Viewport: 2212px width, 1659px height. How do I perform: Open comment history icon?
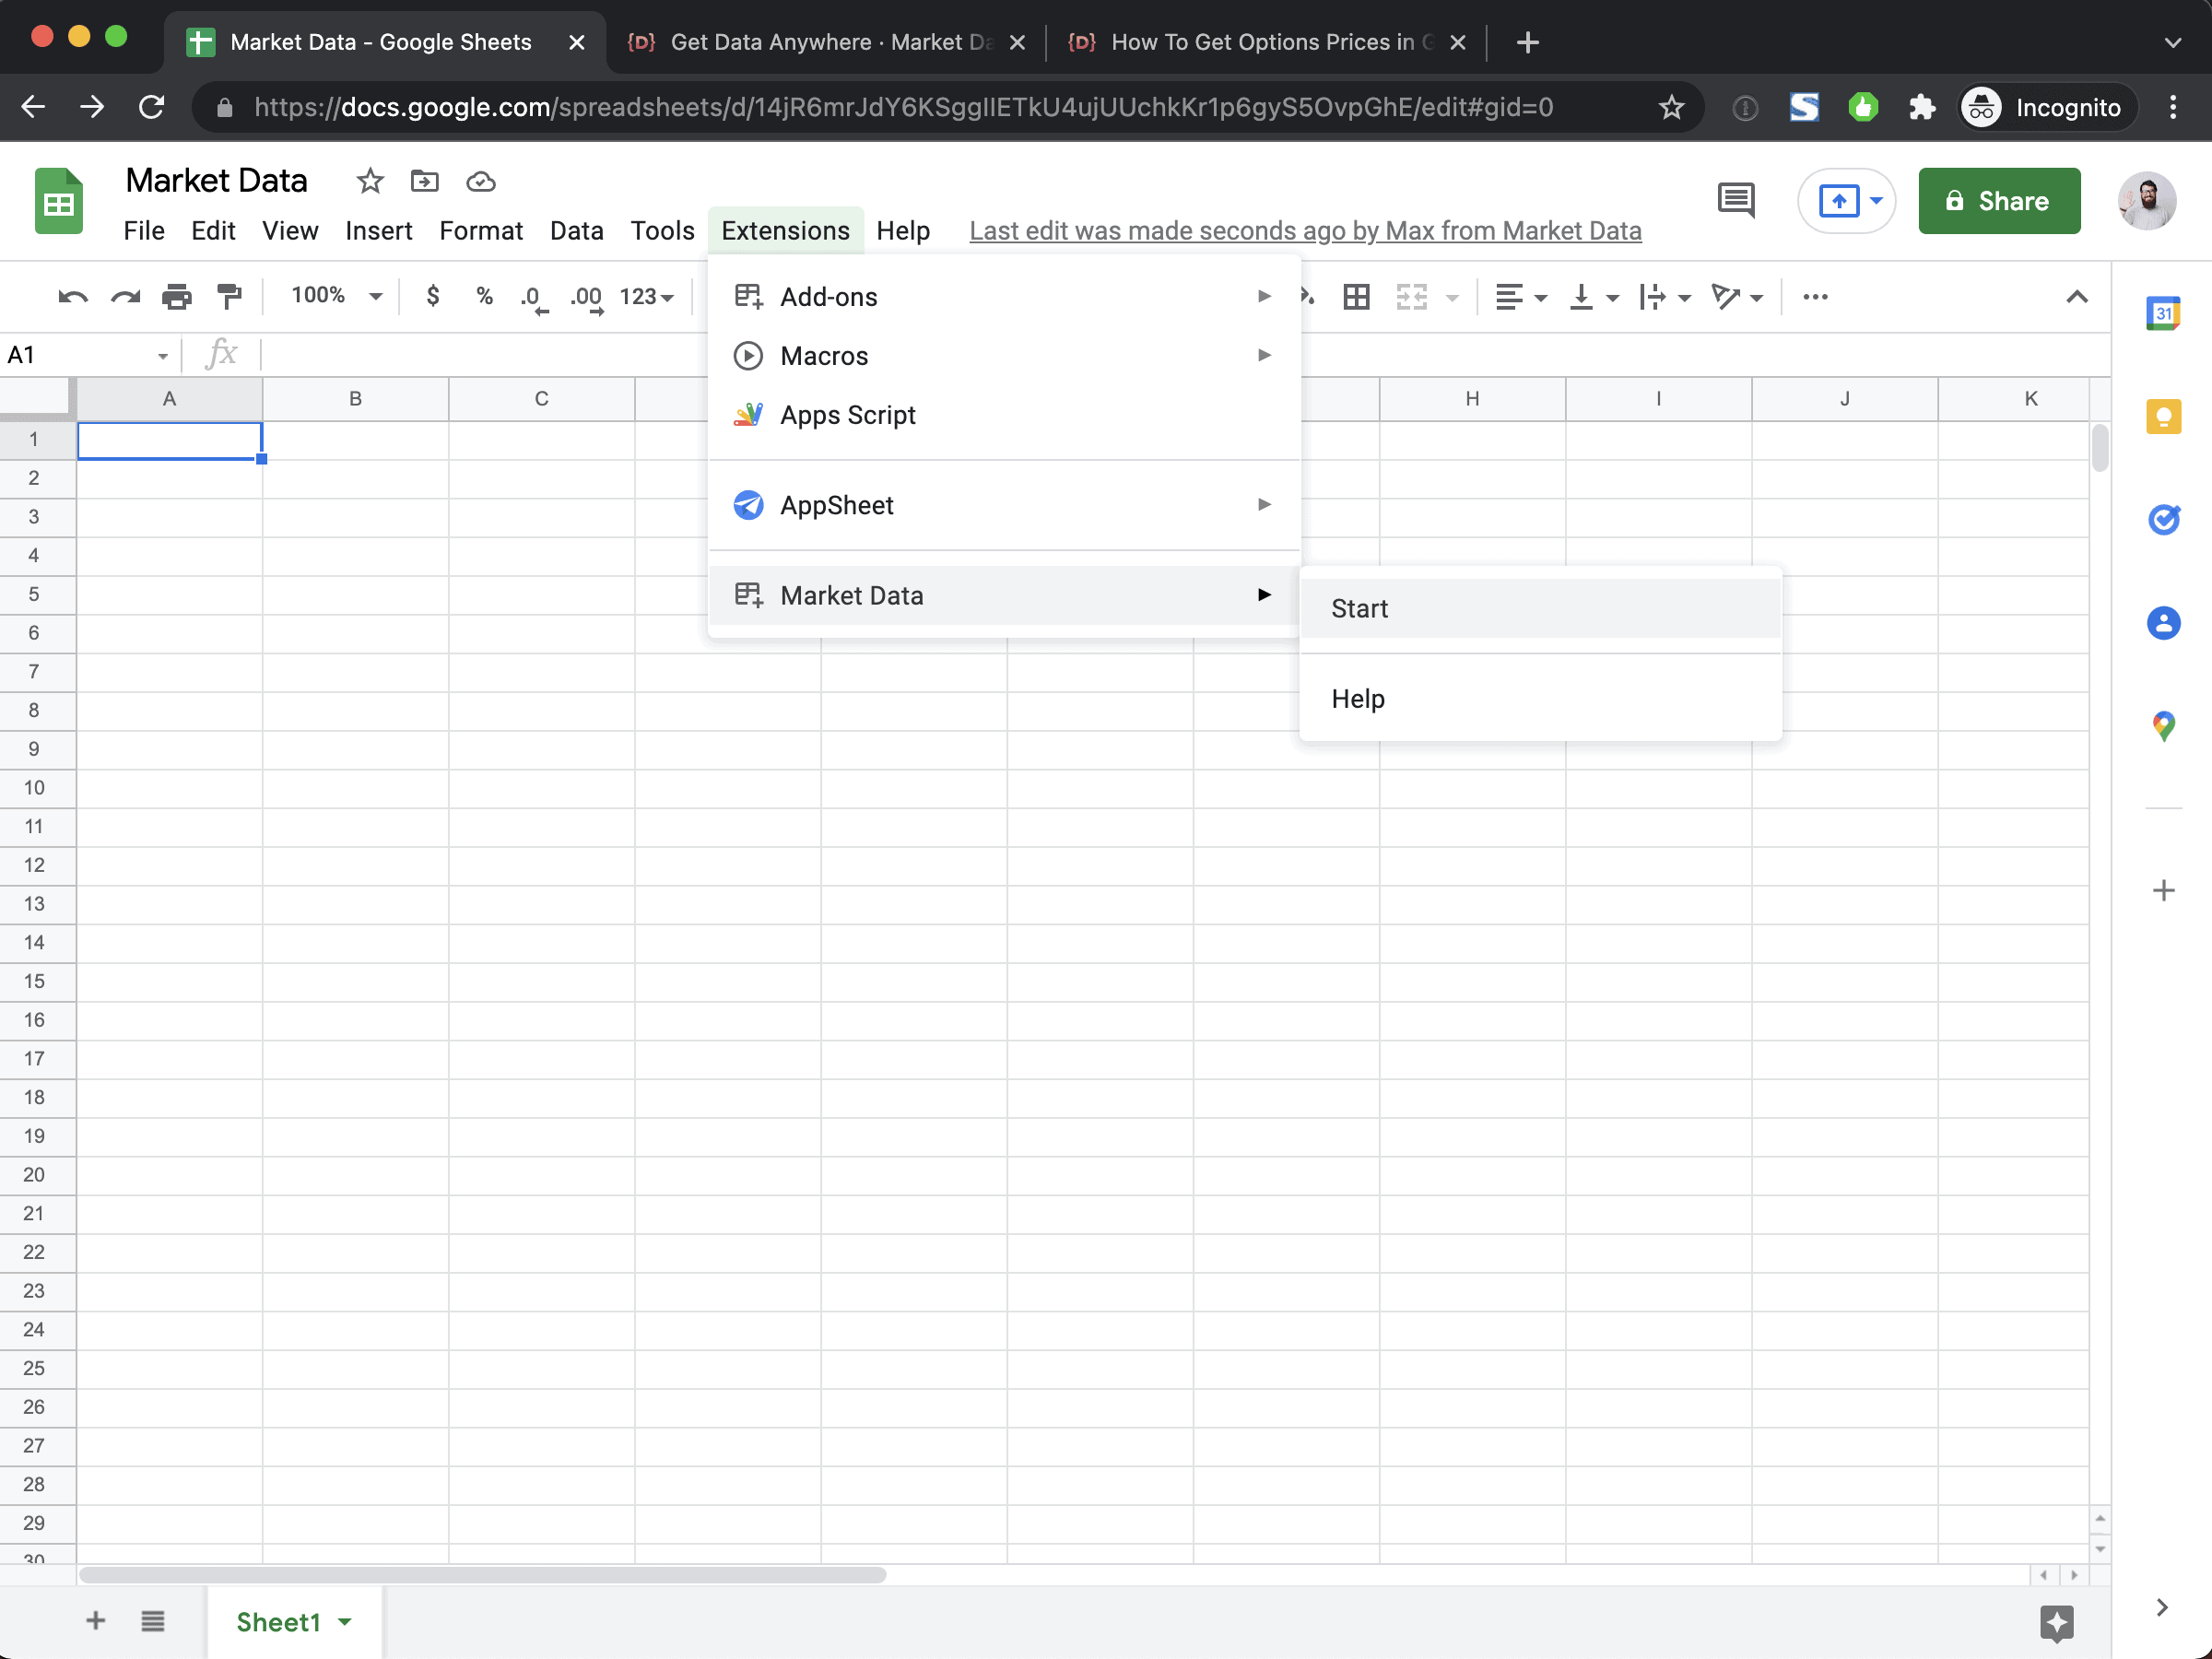[1737, 201]
